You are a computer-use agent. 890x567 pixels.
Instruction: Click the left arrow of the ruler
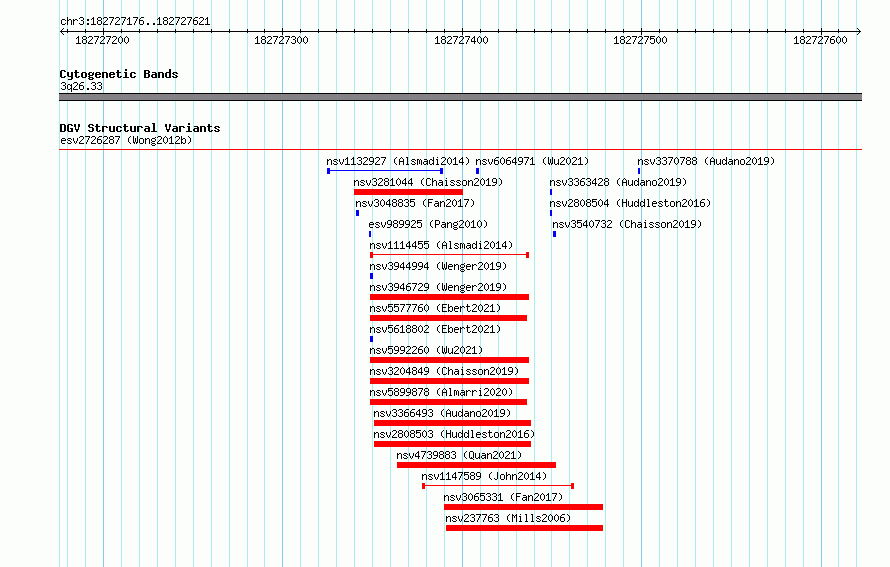(62, 31)
